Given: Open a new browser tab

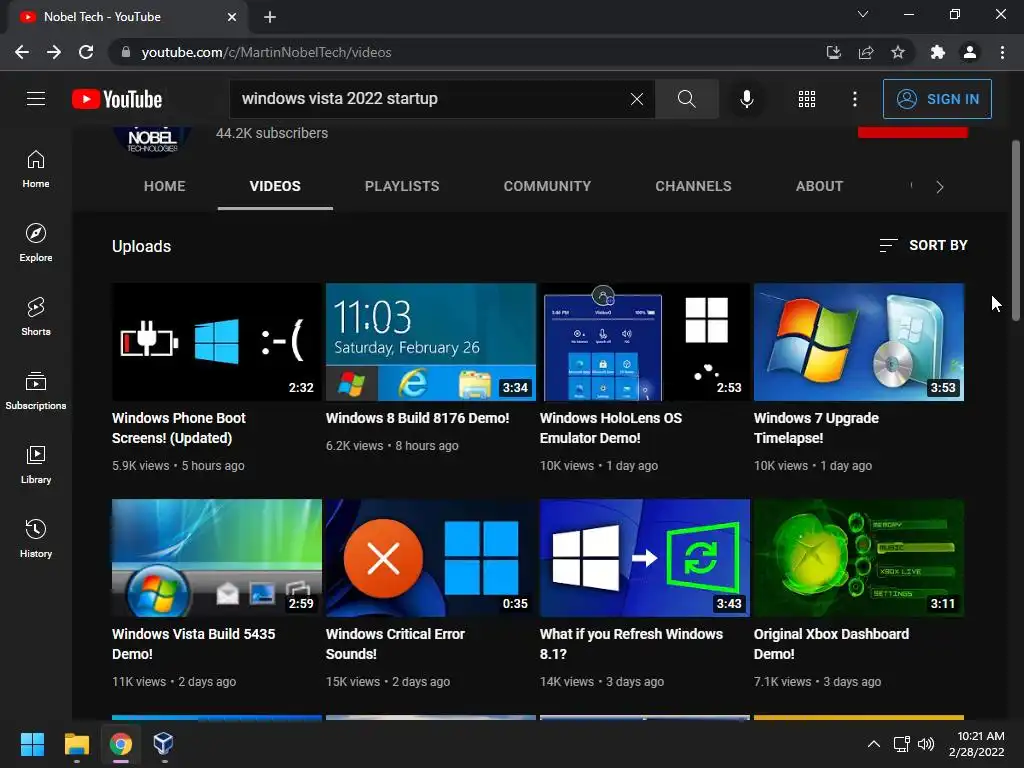Looking at the screenshot, I should (x=270, y=17).
